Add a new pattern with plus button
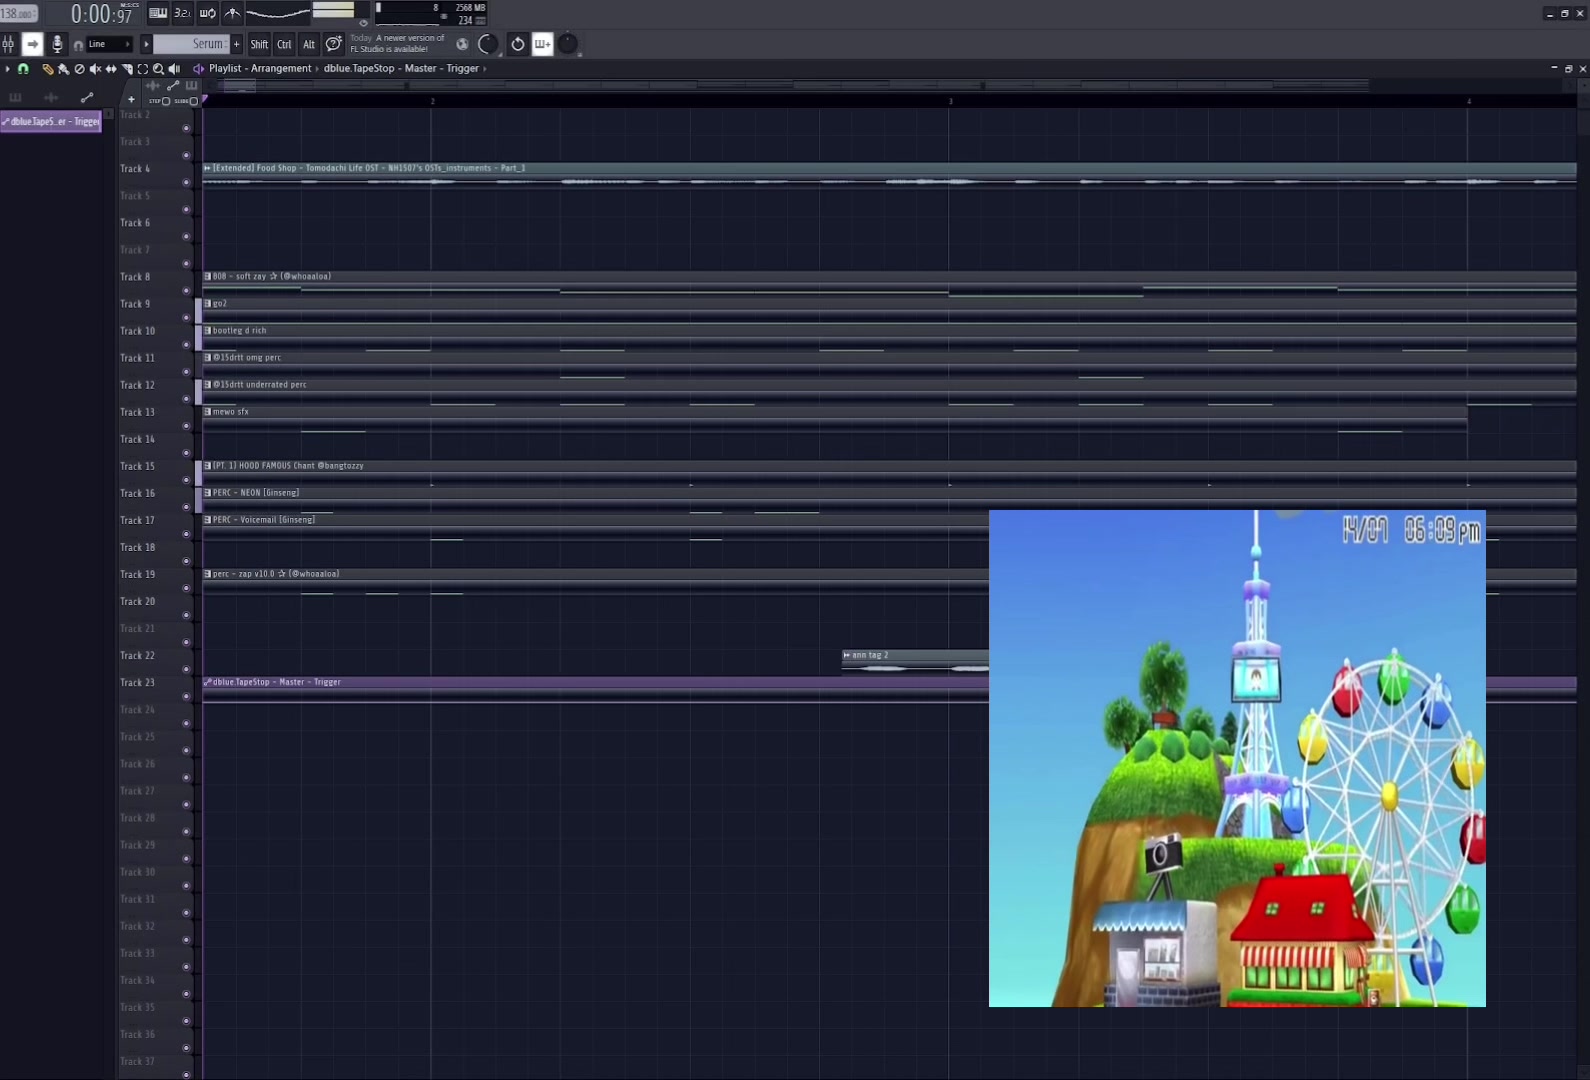Viewport: 1590px width, 1080px height. click(237, 44)
